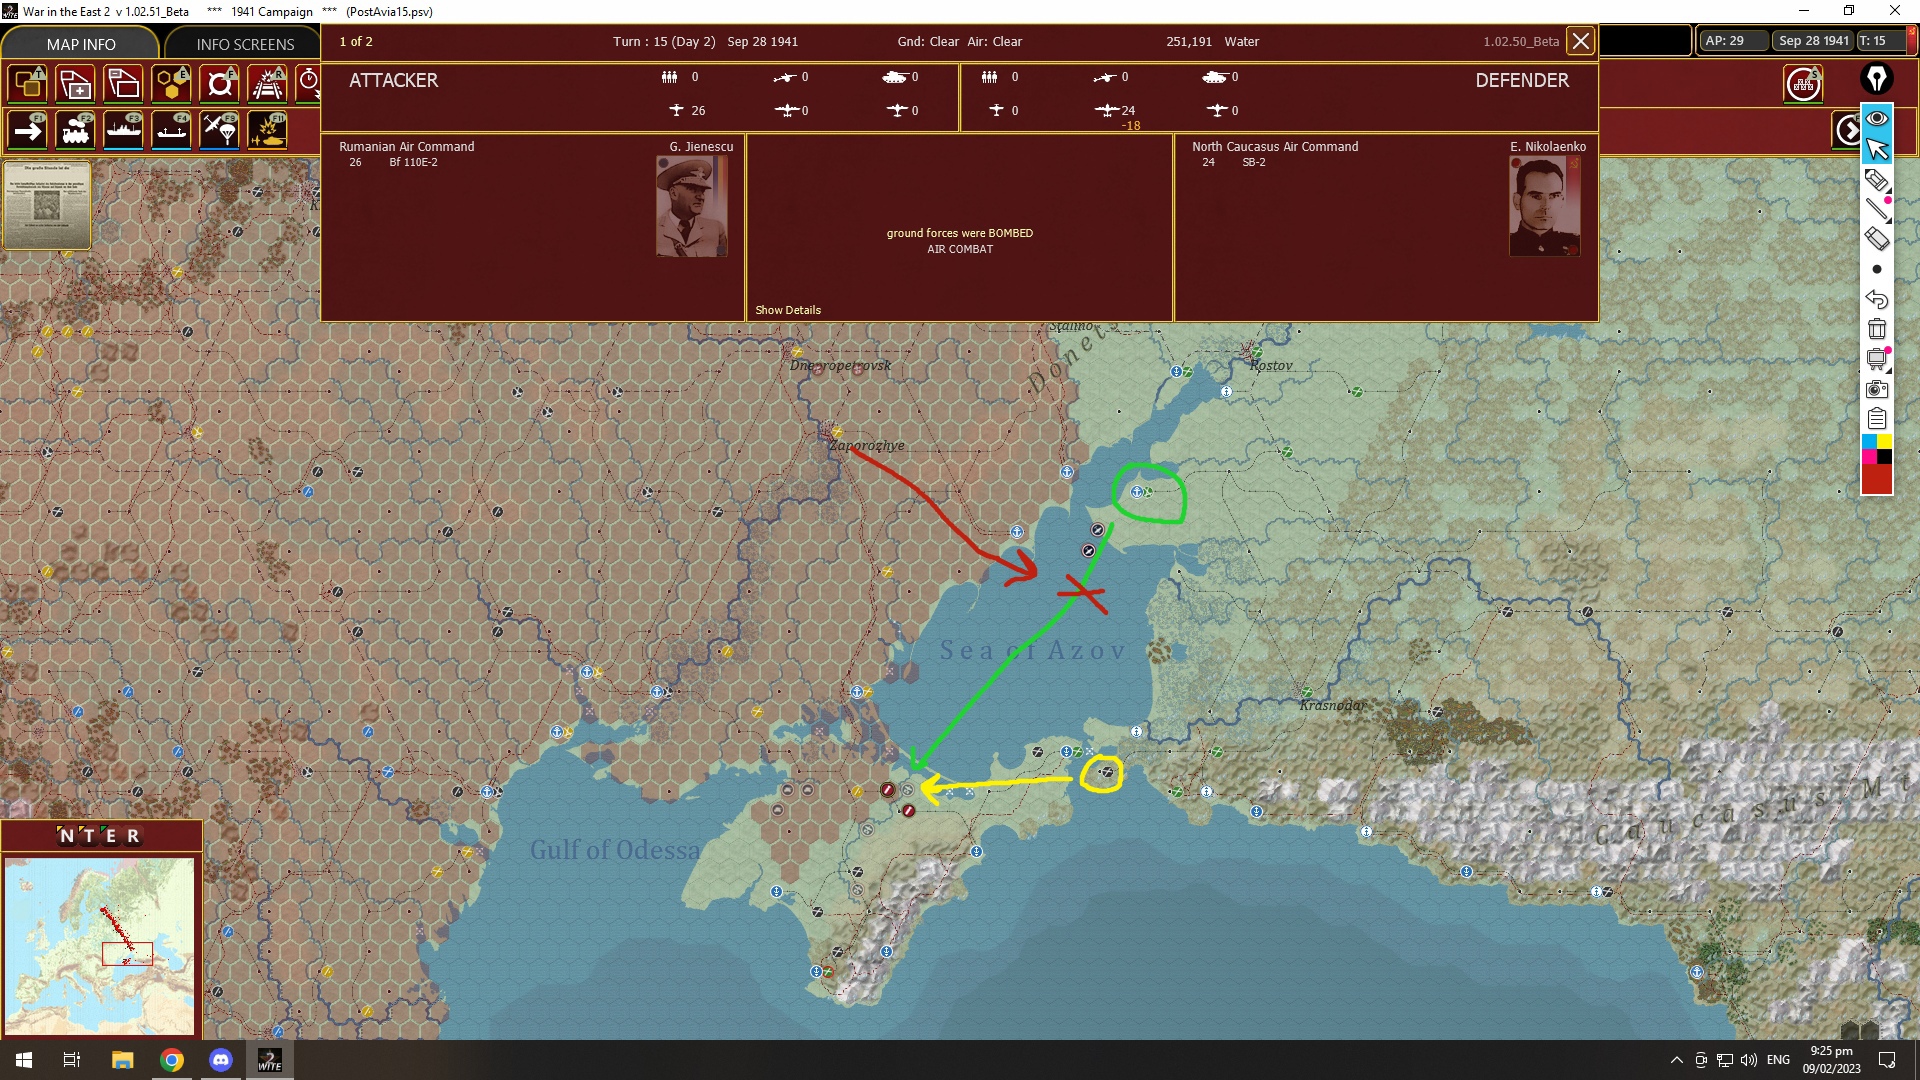Switch to the INFO SCREENS tab
1920x1080 pixels.
point(245,44)
